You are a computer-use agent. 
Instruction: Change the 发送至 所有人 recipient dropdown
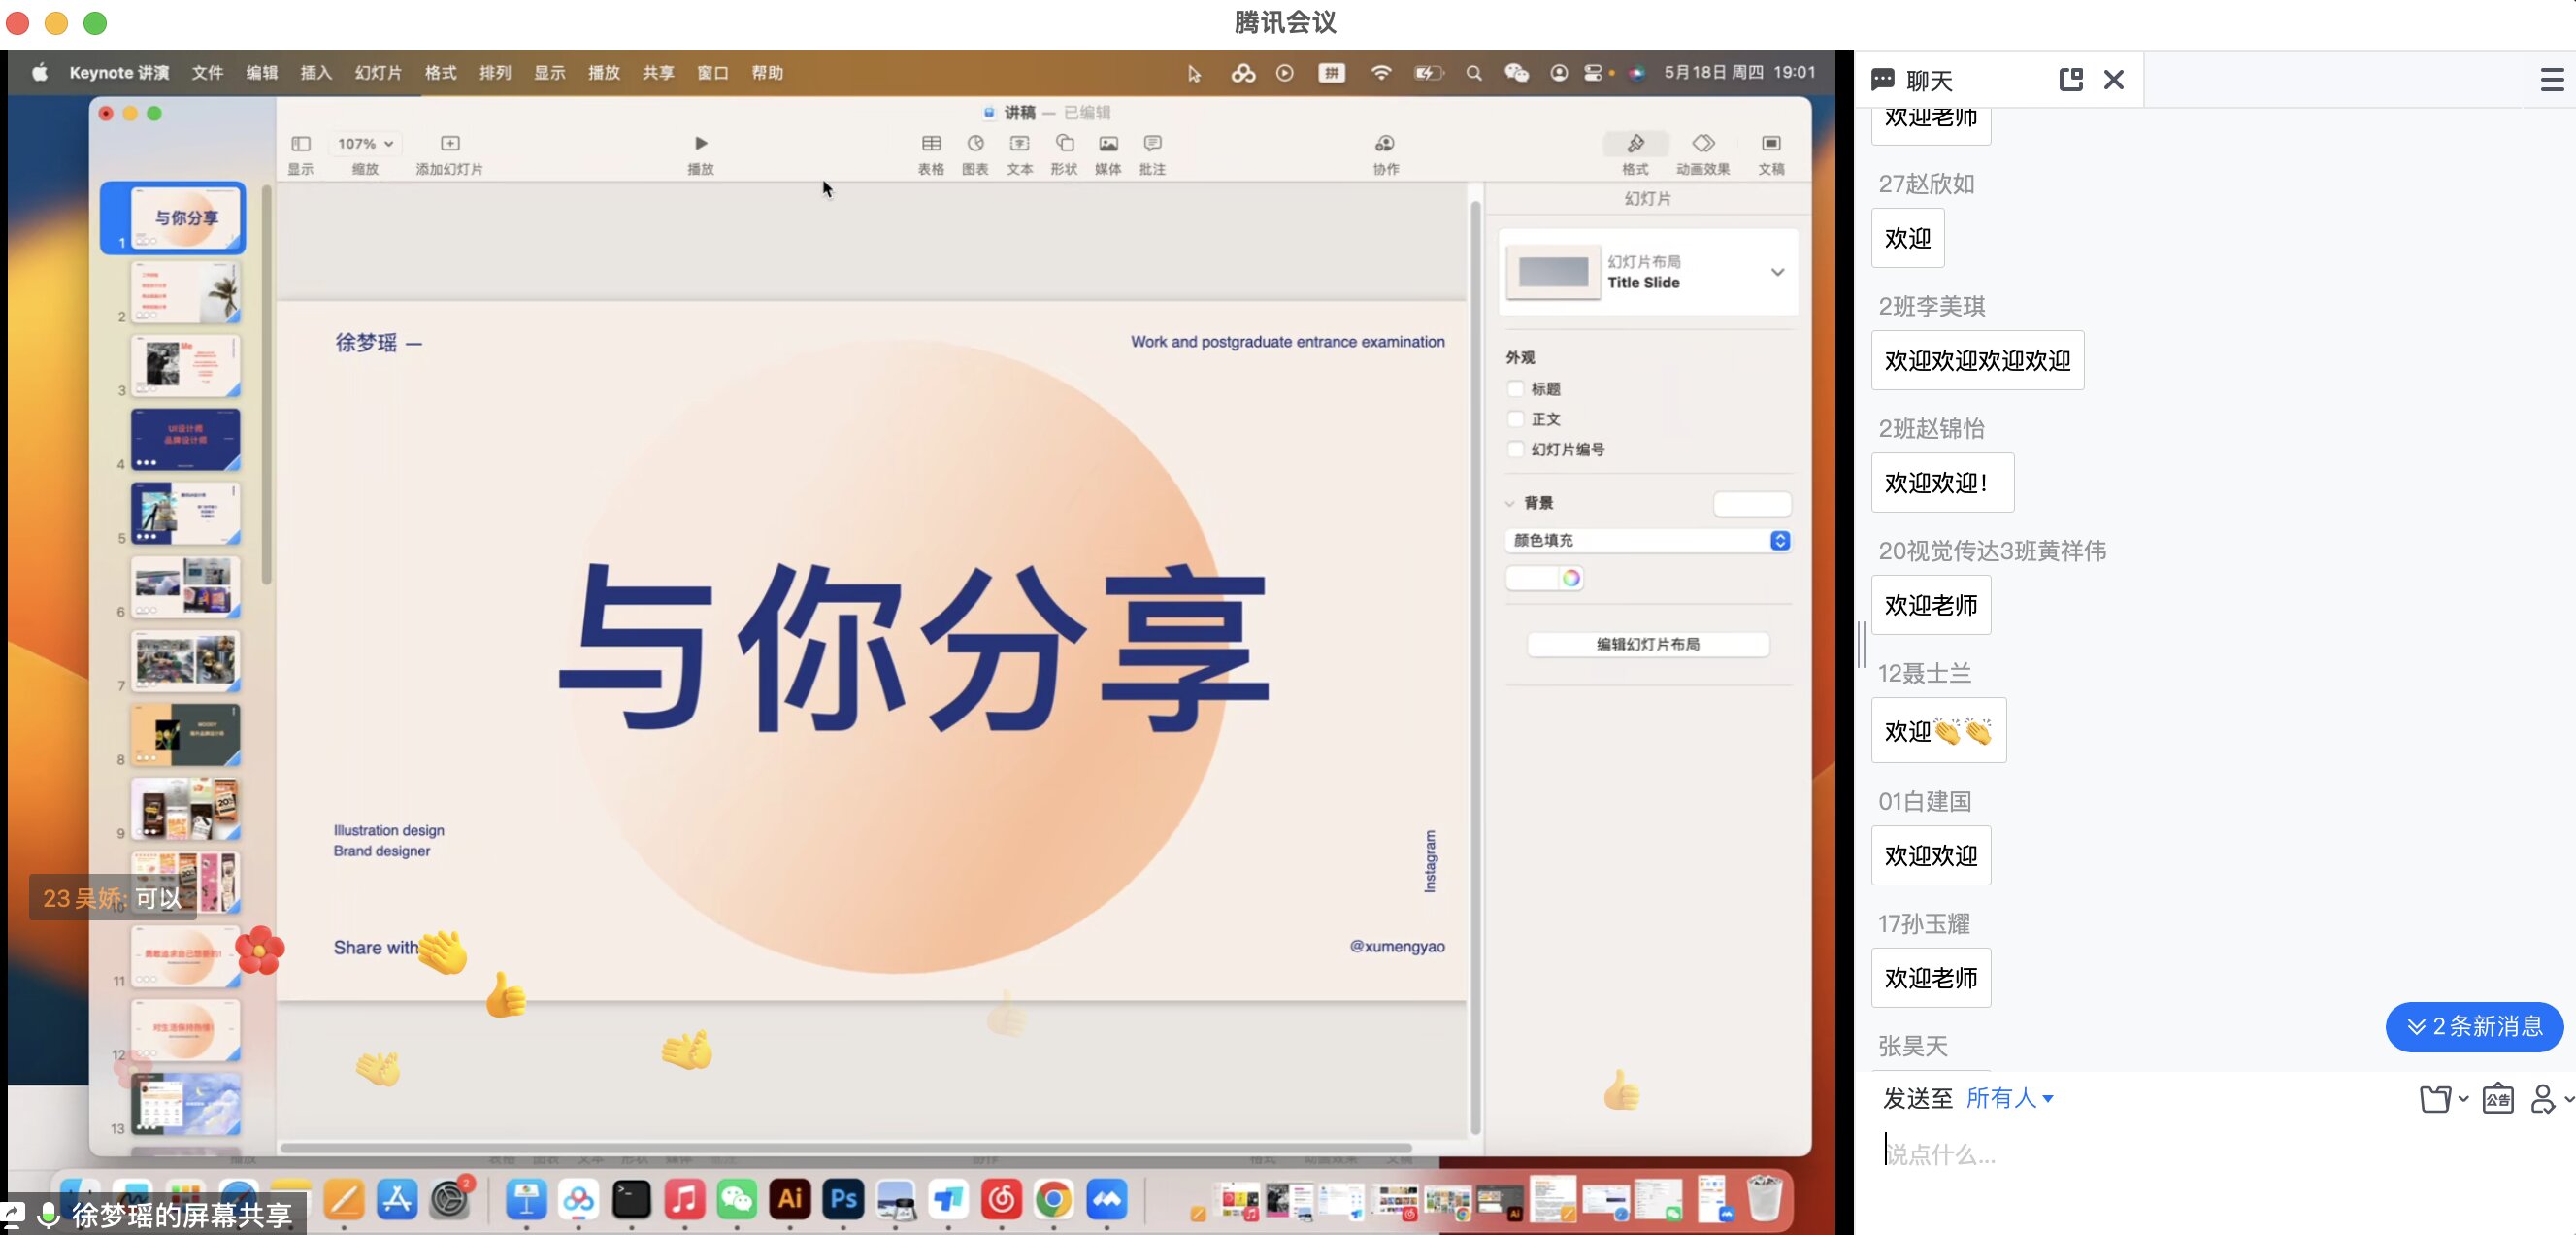click(x=2009, y=1098)
